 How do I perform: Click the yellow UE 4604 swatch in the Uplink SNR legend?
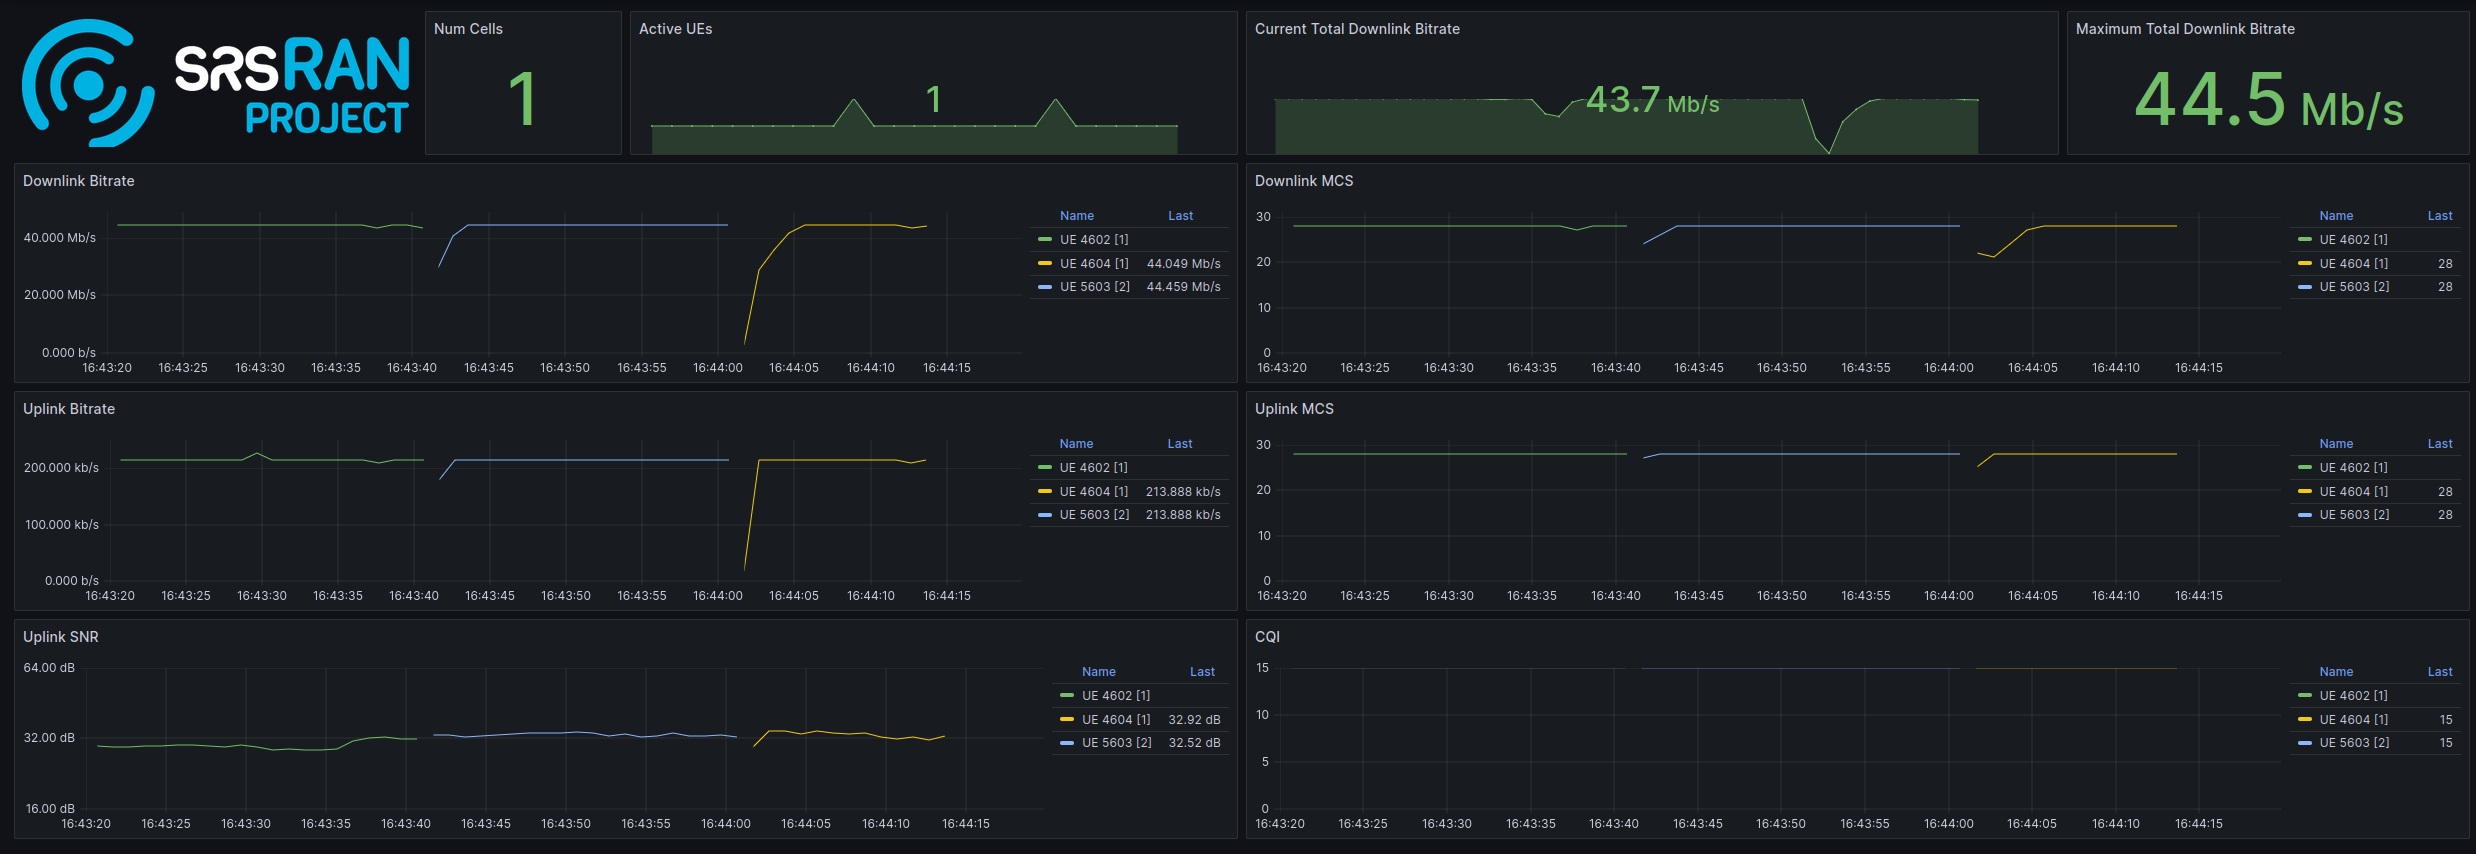click(x=1067, y=720)
